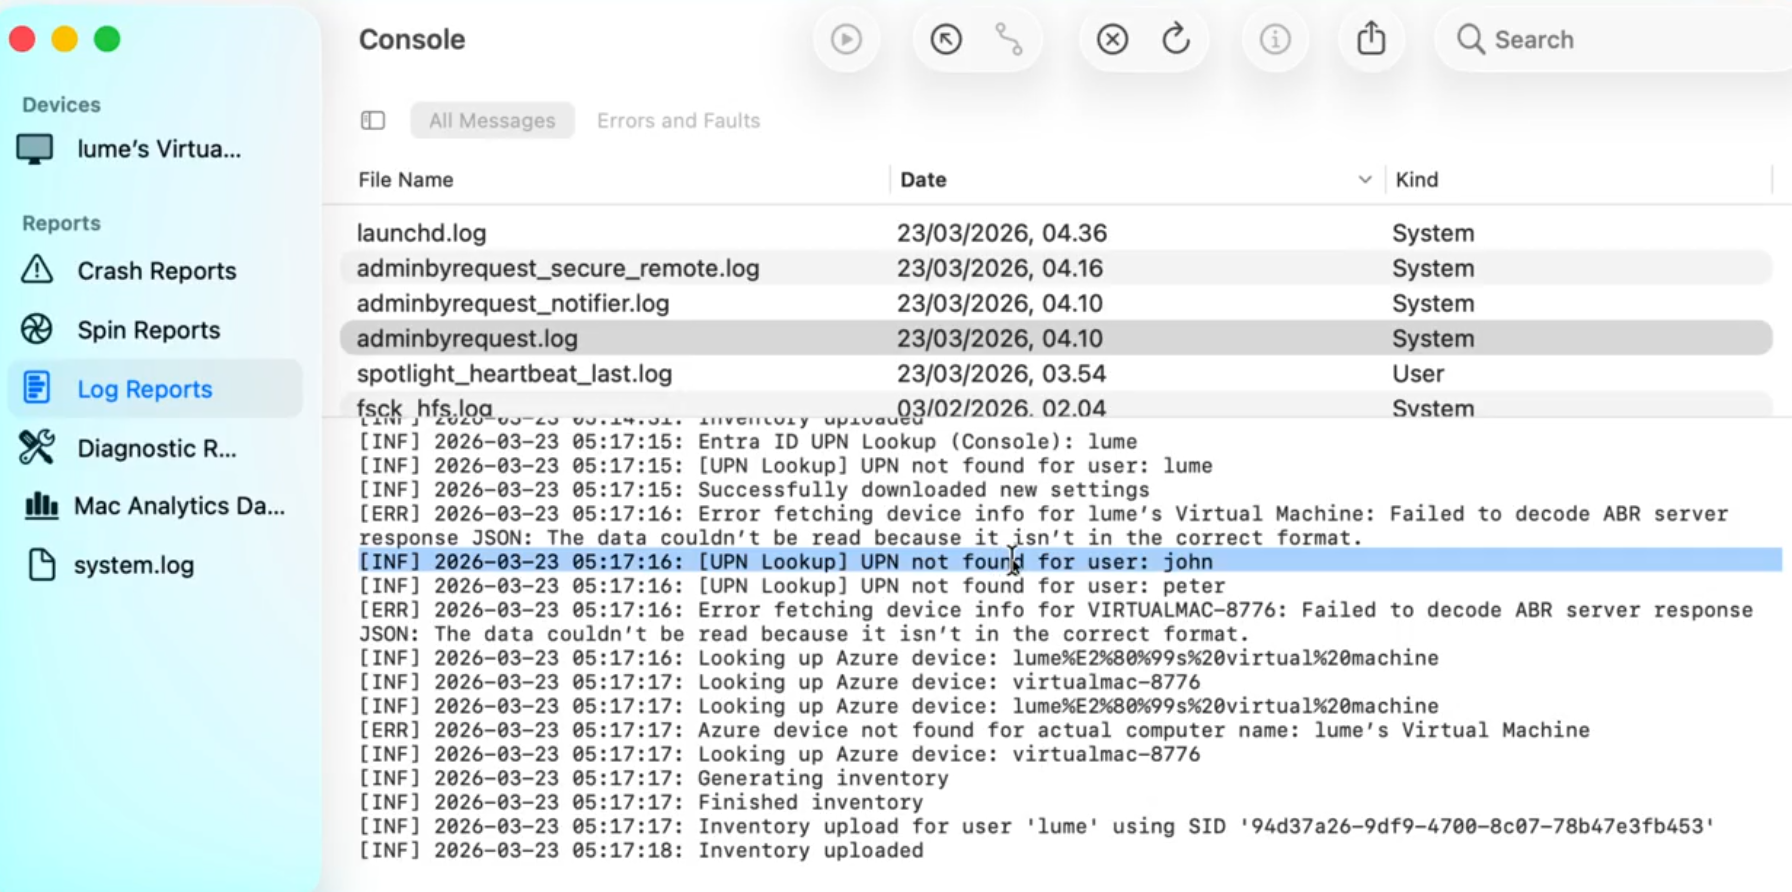Open Mac Analytics Data in sidebar
The height and width of the screenshot is (892, 1792).
click(x=178, y=506)
